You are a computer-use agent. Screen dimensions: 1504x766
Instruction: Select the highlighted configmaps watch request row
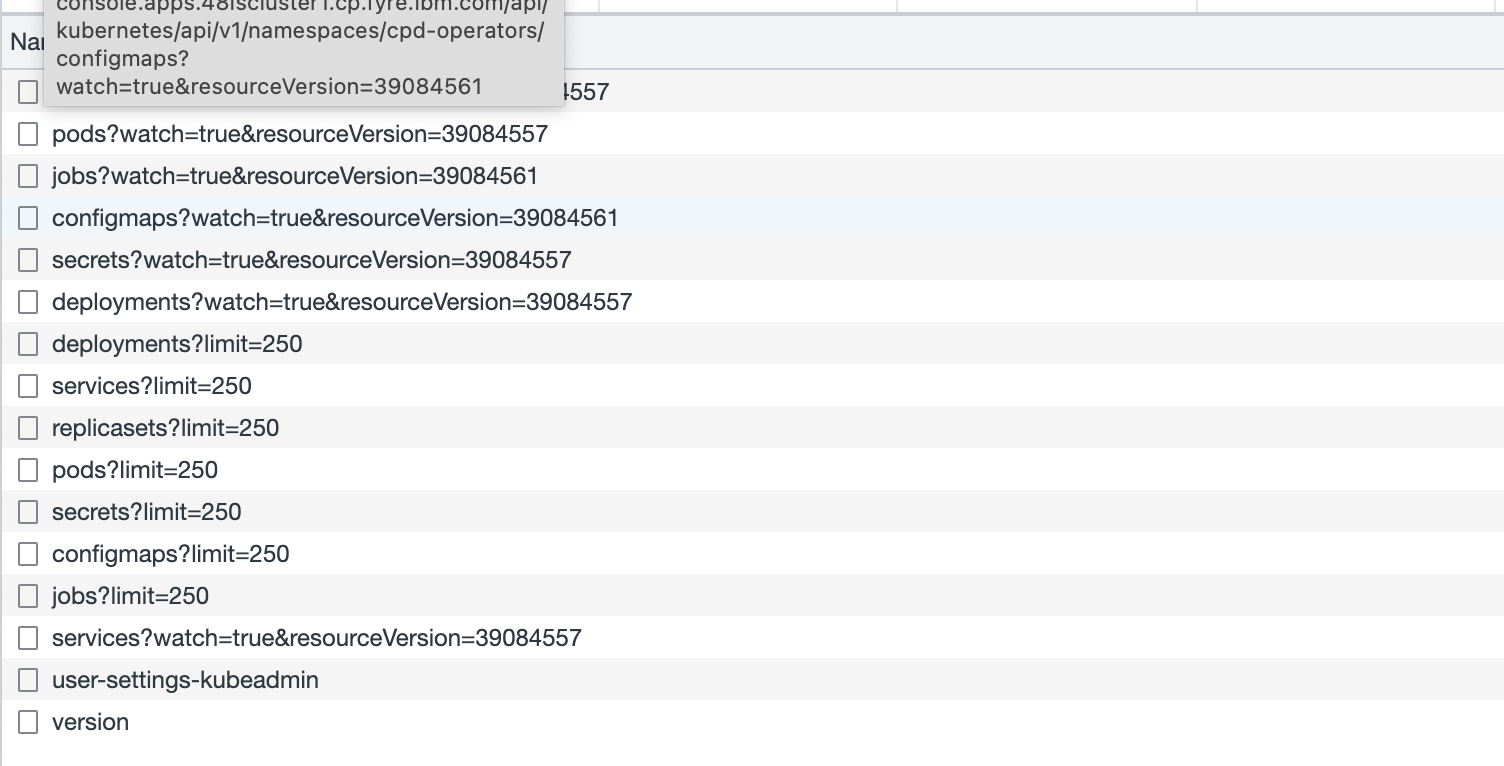pyautogui.click(x=335, y=217)
